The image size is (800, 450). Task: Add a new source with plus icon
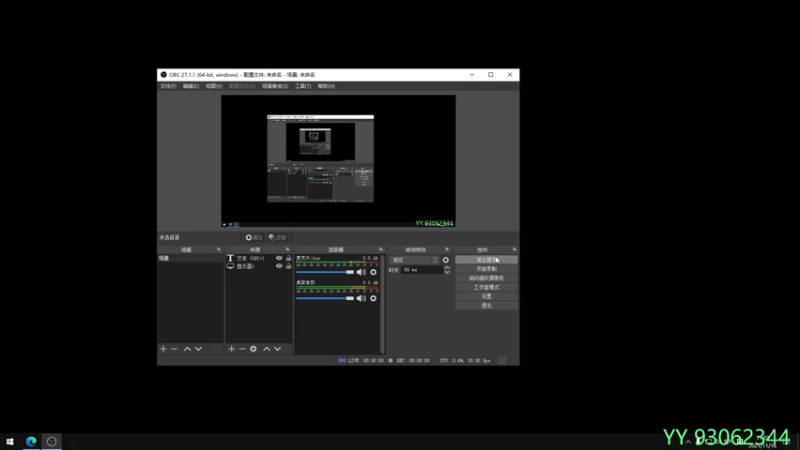pyautogui.click(x=232, y=349)
